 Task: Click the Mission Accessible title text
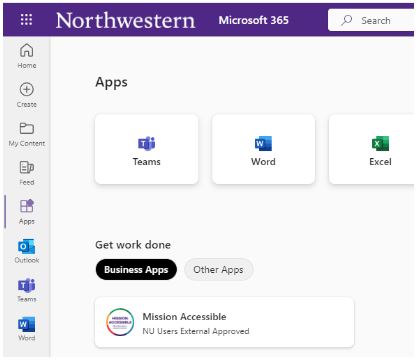184,316
